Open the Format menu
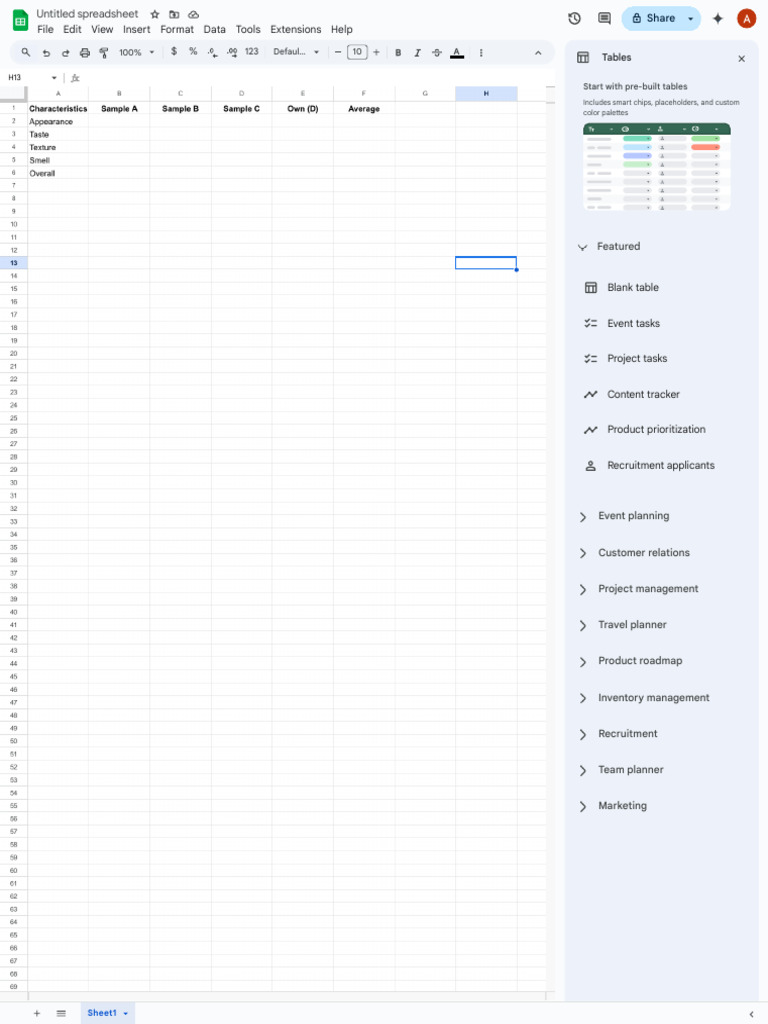Image resolution: width=768 pixels, height=1024 pixels. tap(177, 29)
